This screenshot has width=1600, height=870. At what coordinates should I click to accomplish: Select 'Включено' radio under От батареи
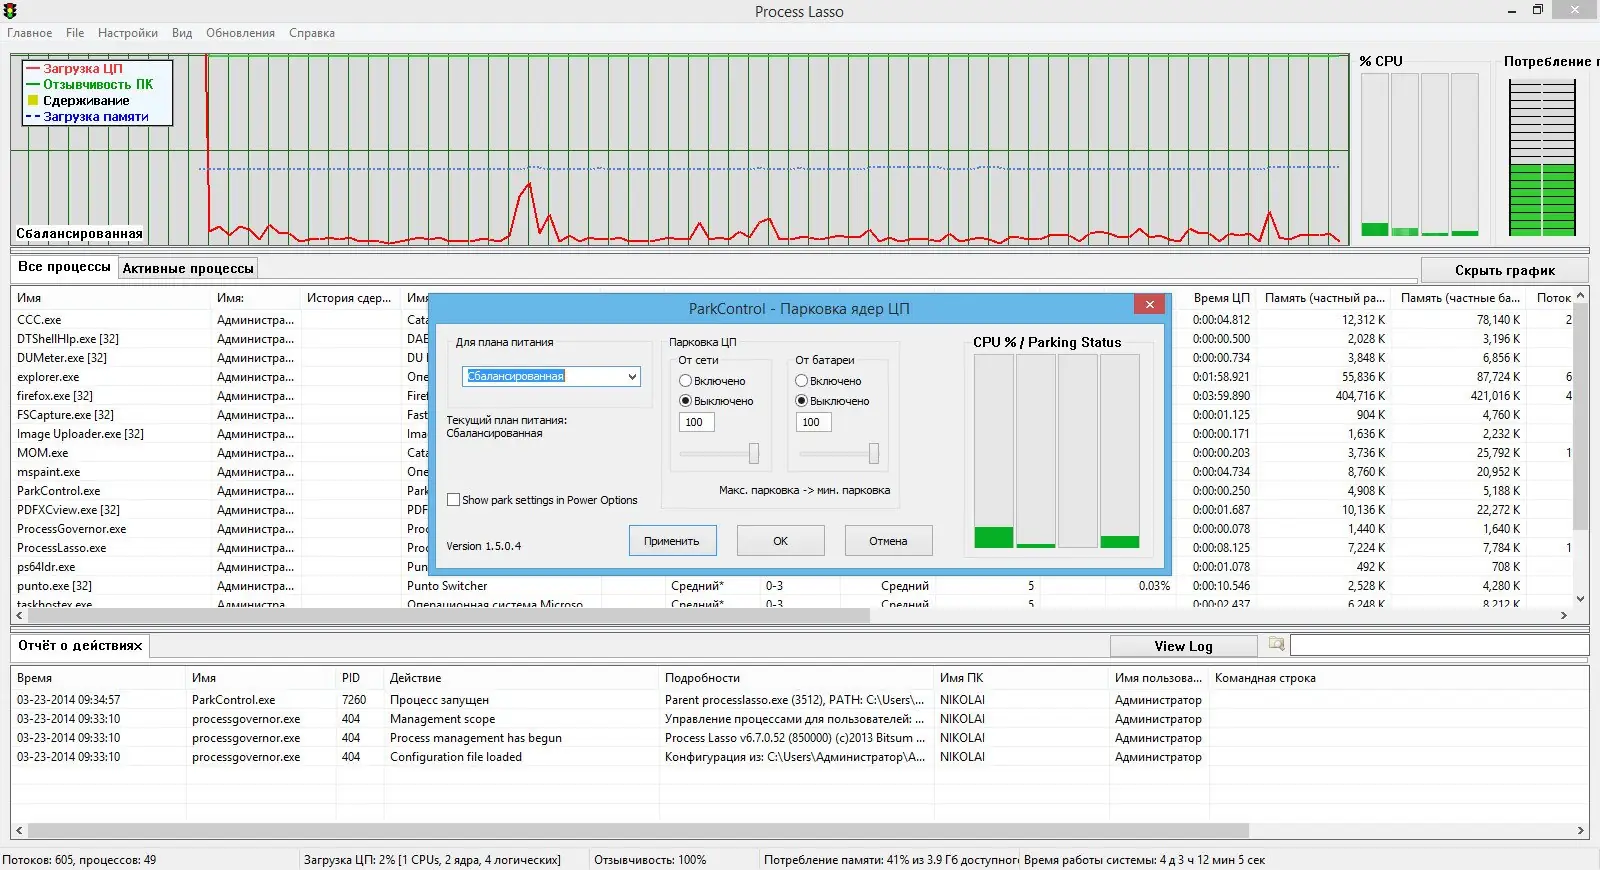801,381
